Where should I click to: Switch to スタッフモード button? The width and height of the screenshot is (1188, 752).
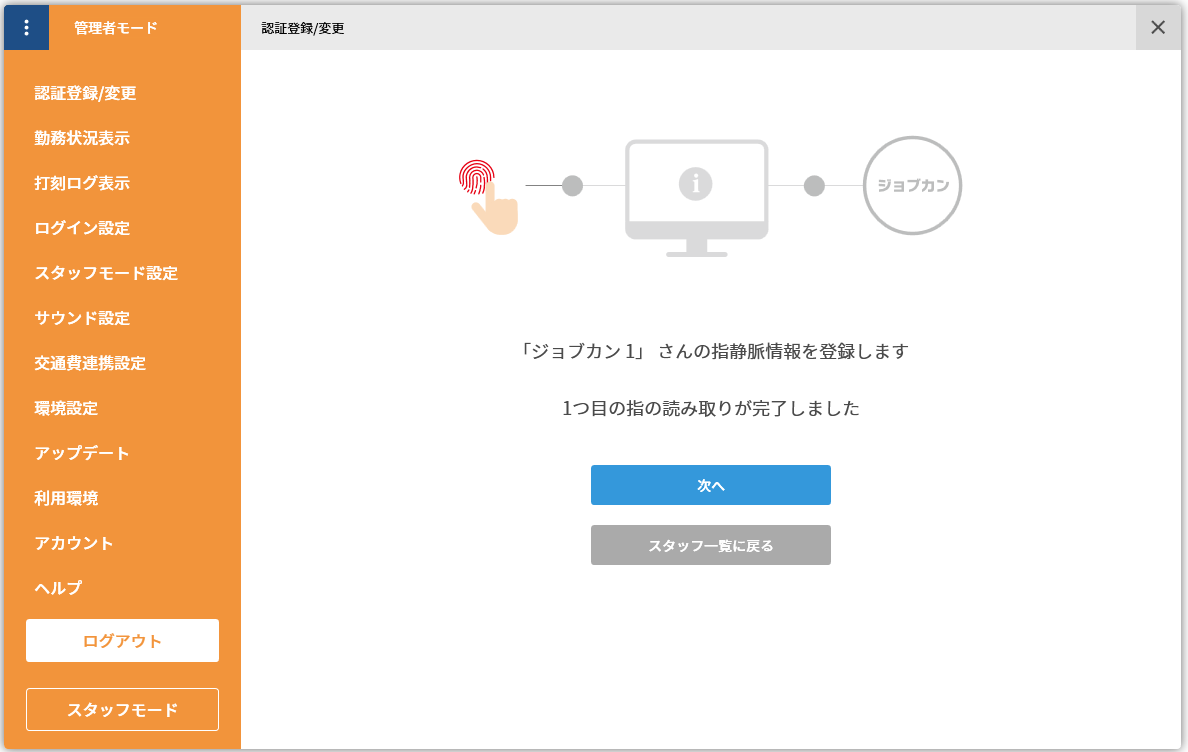(123, 710)
